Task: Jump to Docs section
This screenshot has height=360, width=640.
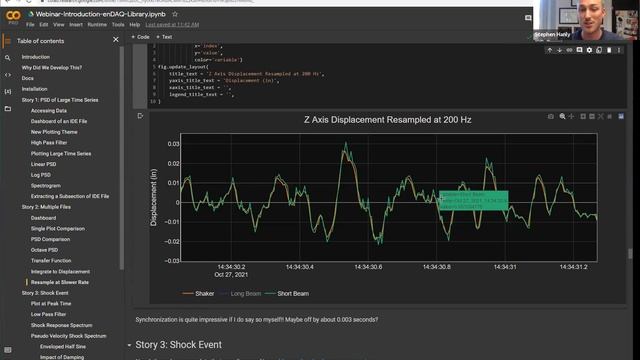Action: tap(28, 78)
